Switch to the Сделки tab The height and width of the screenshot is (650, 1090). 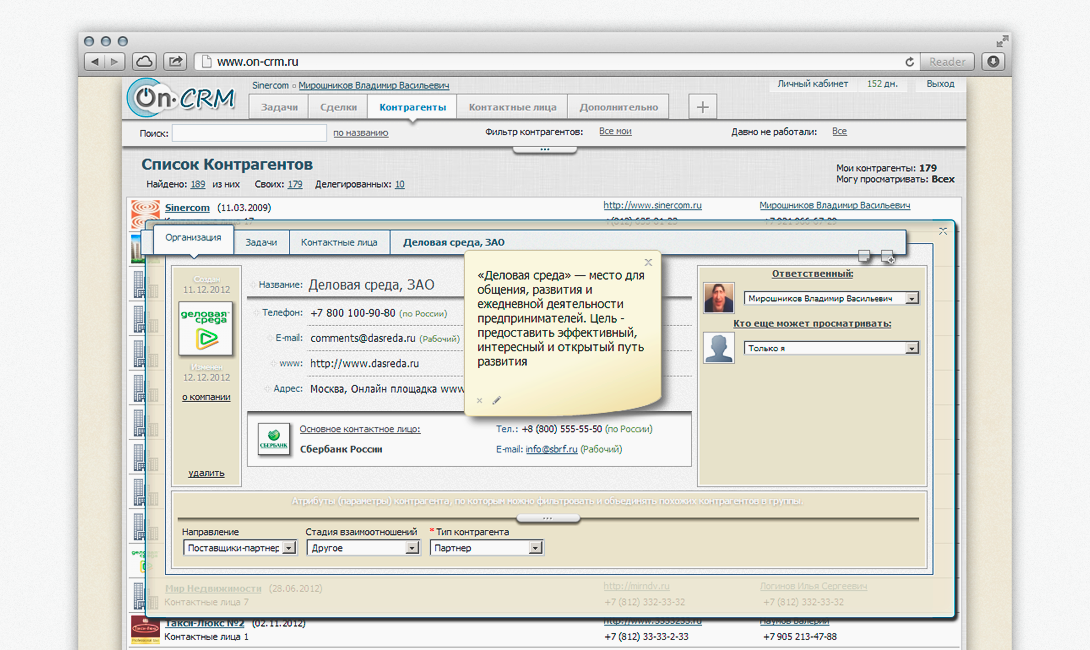339,107
